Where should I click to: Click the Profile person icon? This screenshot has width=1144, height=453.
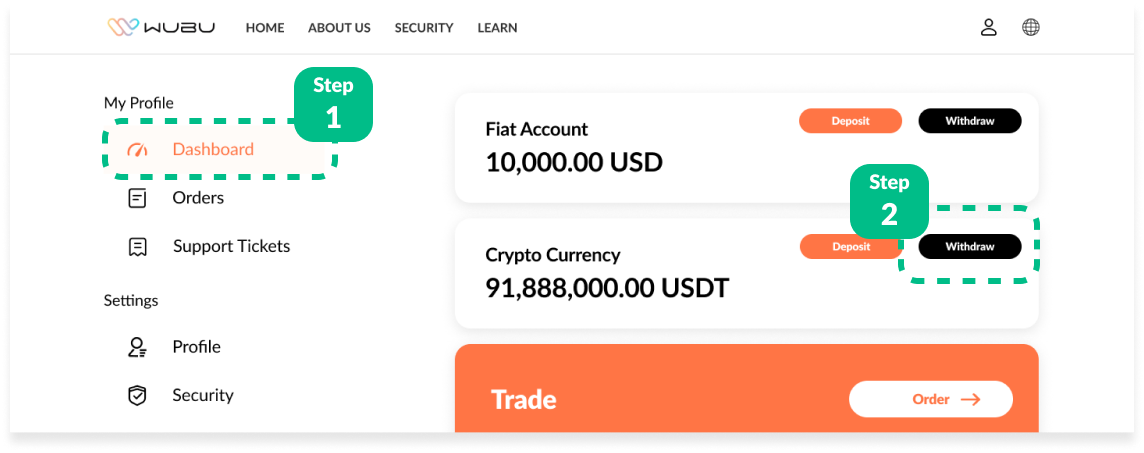138,347
